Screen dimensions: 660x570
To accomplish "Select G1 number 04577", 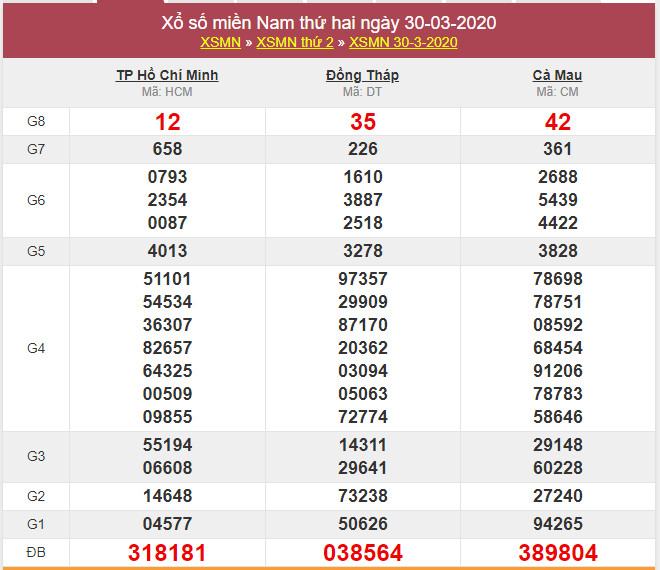I will 168,524.
